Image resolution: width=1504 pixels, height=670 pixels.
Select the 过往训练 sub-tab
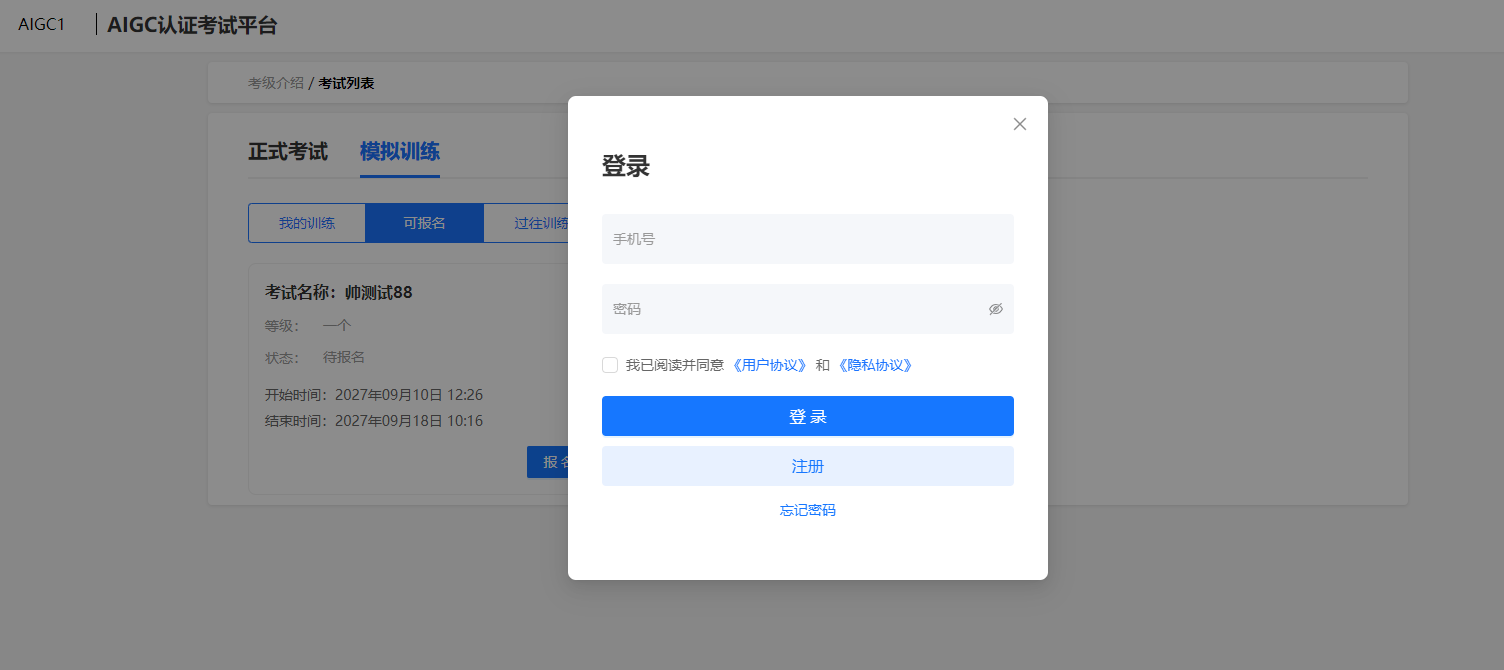pyautogui.click(x=527, y=223)
